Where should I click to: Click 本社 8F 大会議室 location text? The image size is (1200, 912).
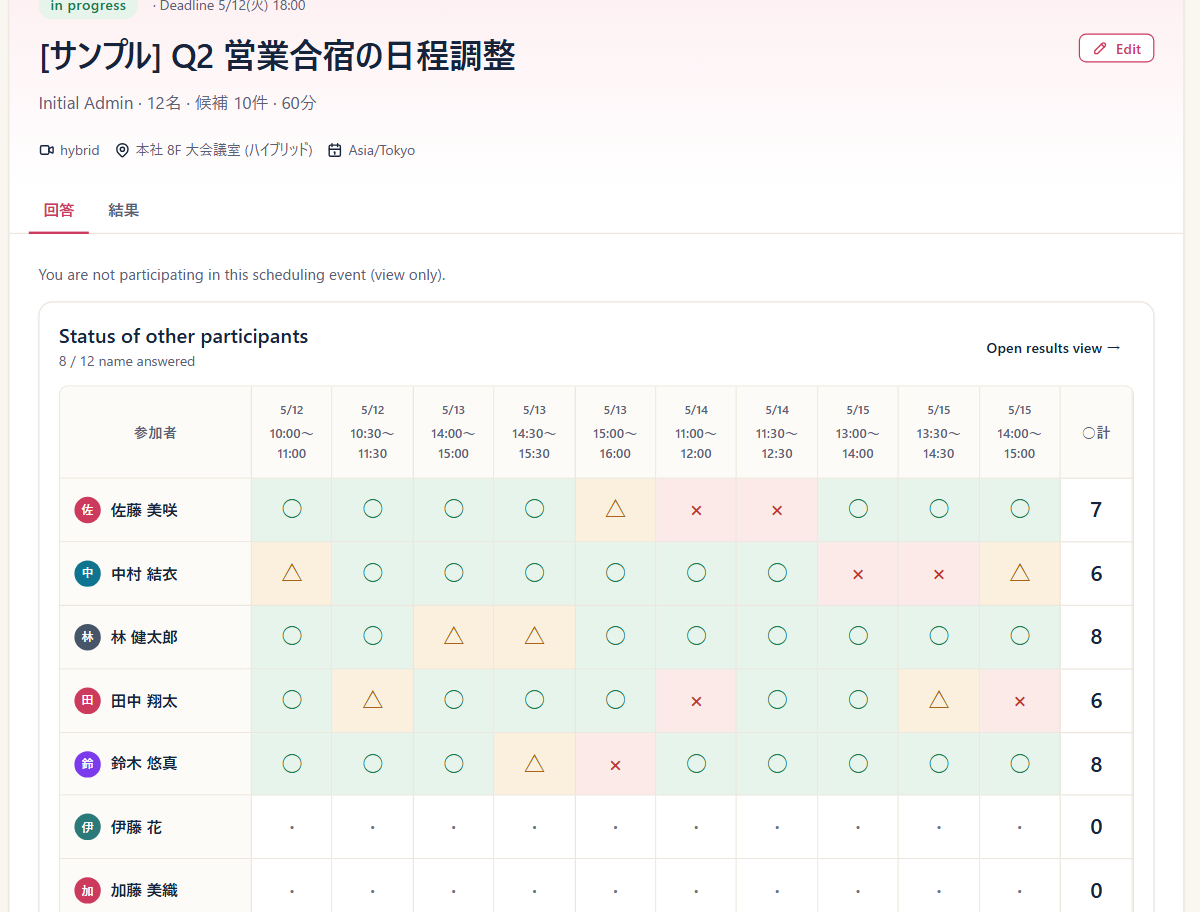pyautogui.click(x=224, y=150)
